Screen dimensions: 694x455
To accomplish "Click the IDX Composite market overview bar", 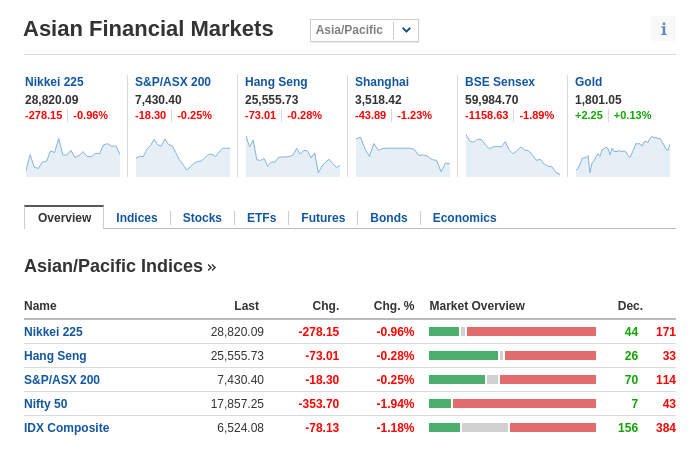I will [x=513, y=428].
